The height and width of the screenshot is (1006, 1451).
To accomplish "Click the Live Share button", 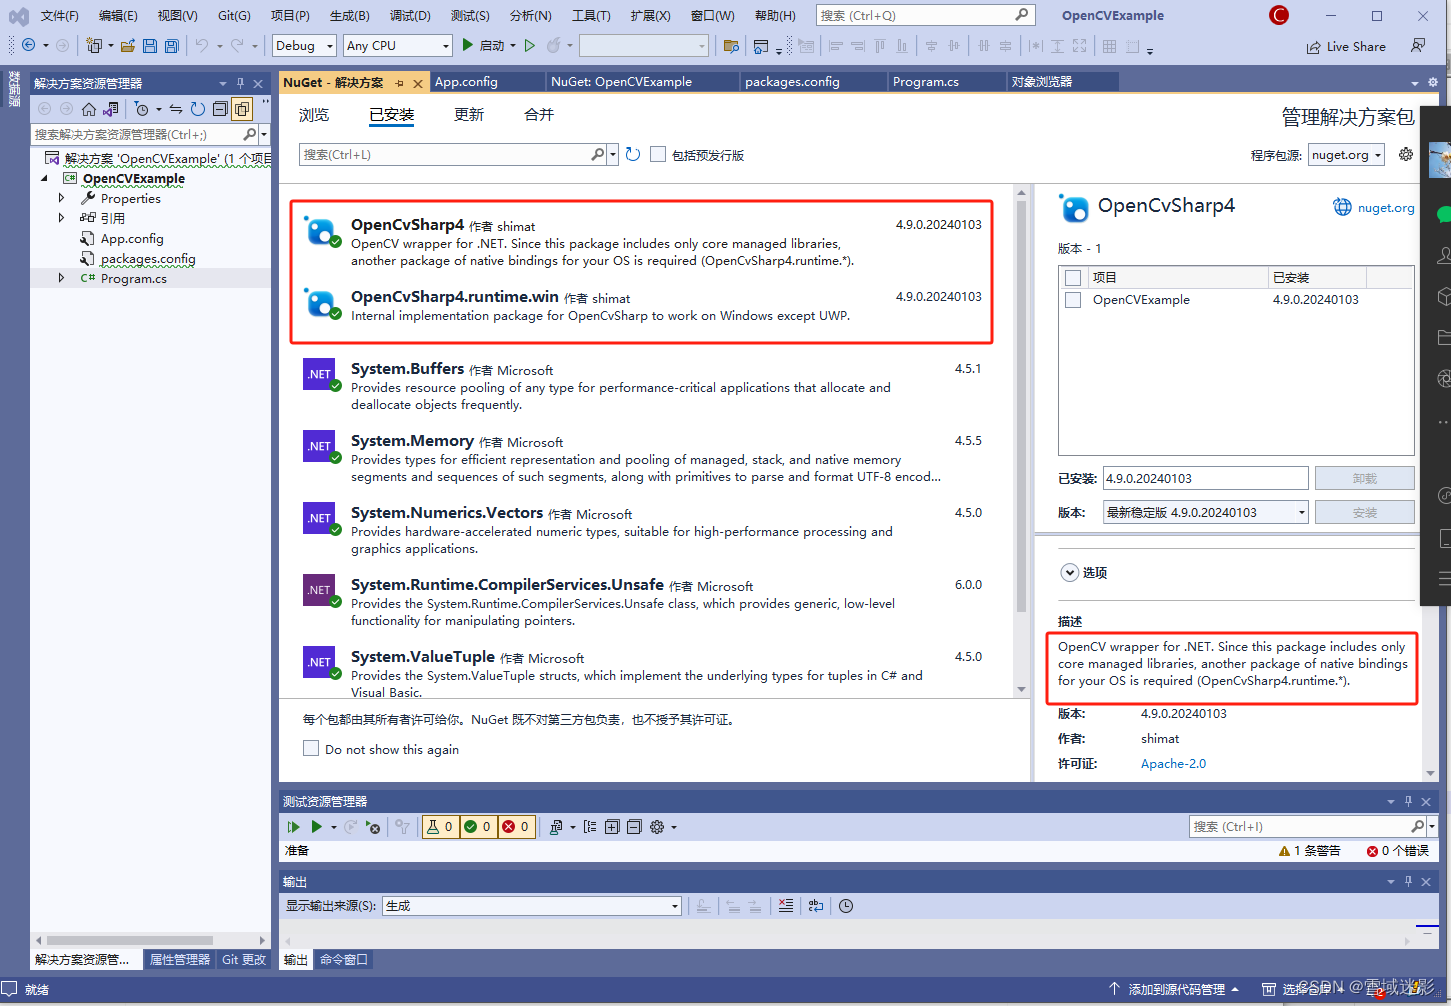I will (1346, 47).
